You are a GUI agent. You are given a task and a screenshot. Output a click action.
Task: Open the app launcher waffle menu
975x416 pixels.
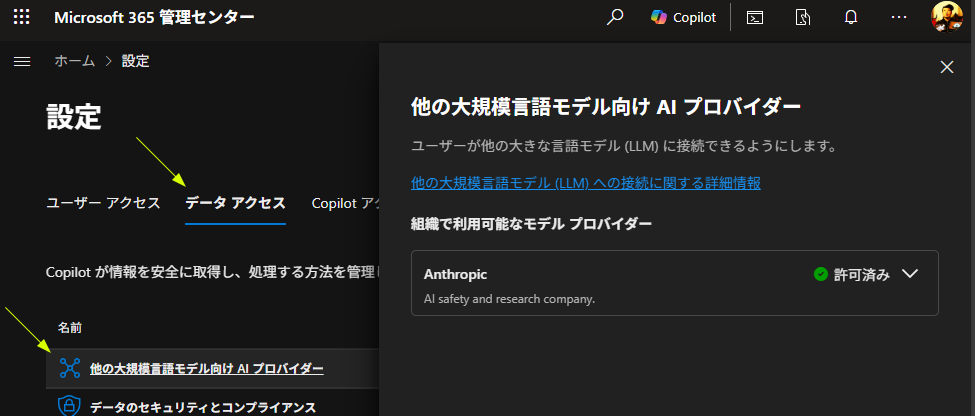21,17
